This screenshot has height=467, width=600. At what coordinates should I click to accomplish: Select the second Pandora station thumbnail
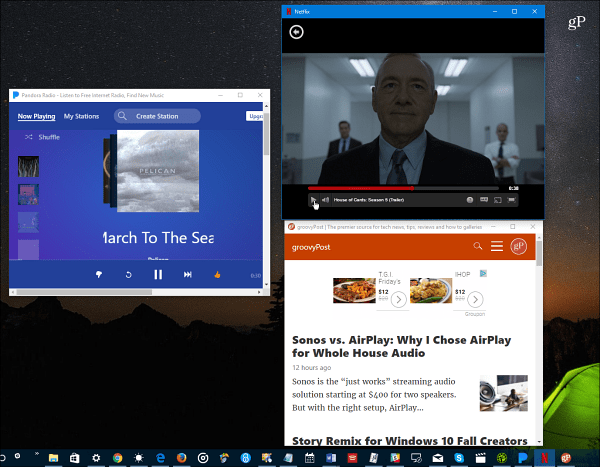click(x=28, y=194)
